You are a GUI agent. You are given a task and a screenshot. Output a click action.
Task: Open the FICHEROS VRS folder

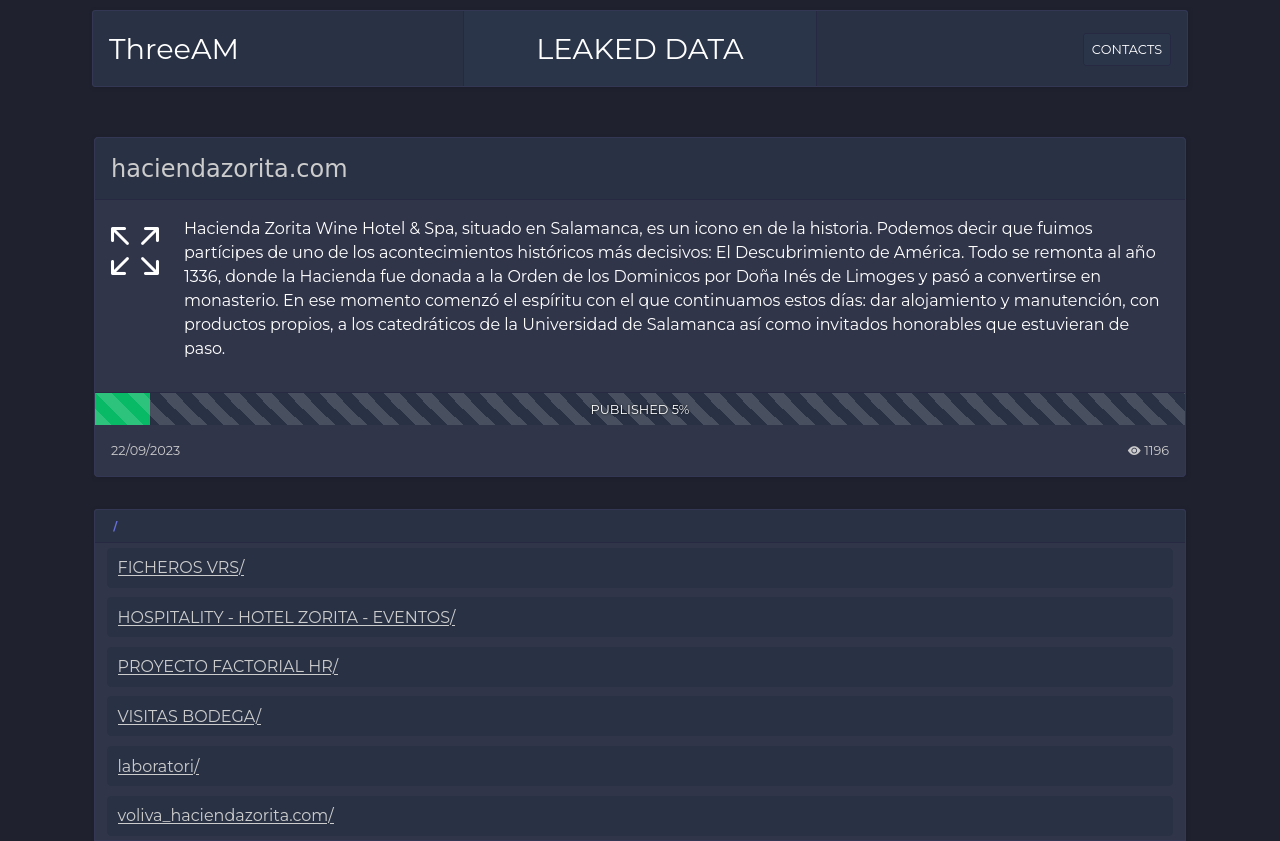[x=181, y=568]
